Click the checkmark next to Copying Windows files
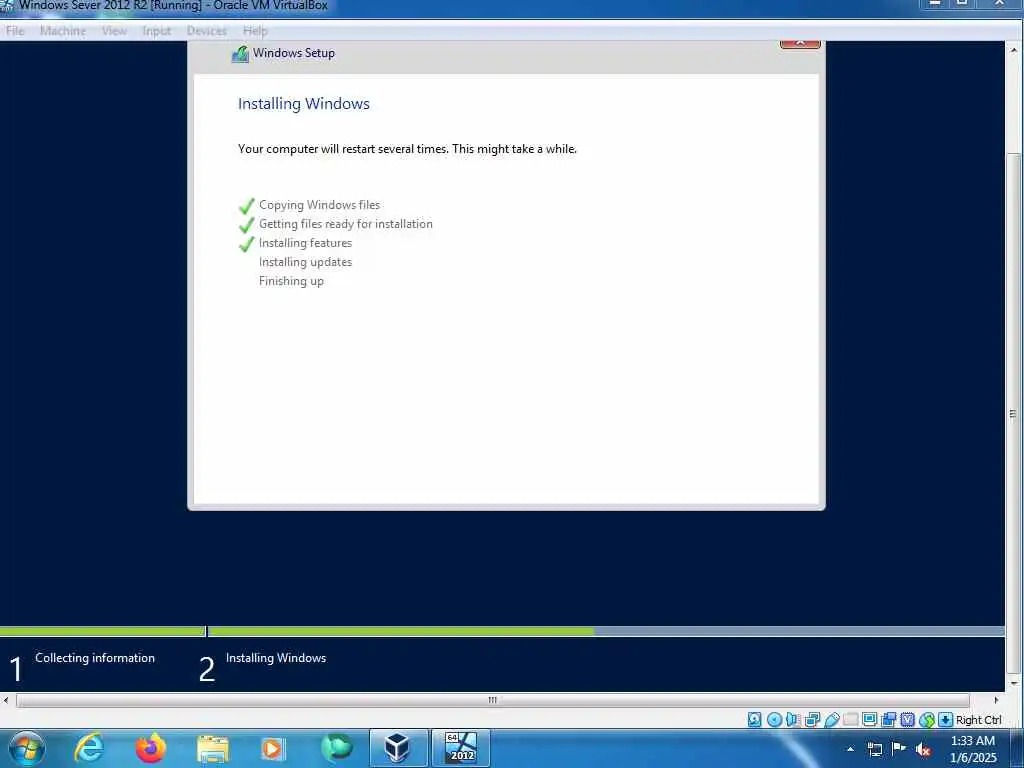 pyautogui.click(x=246, y=206)
